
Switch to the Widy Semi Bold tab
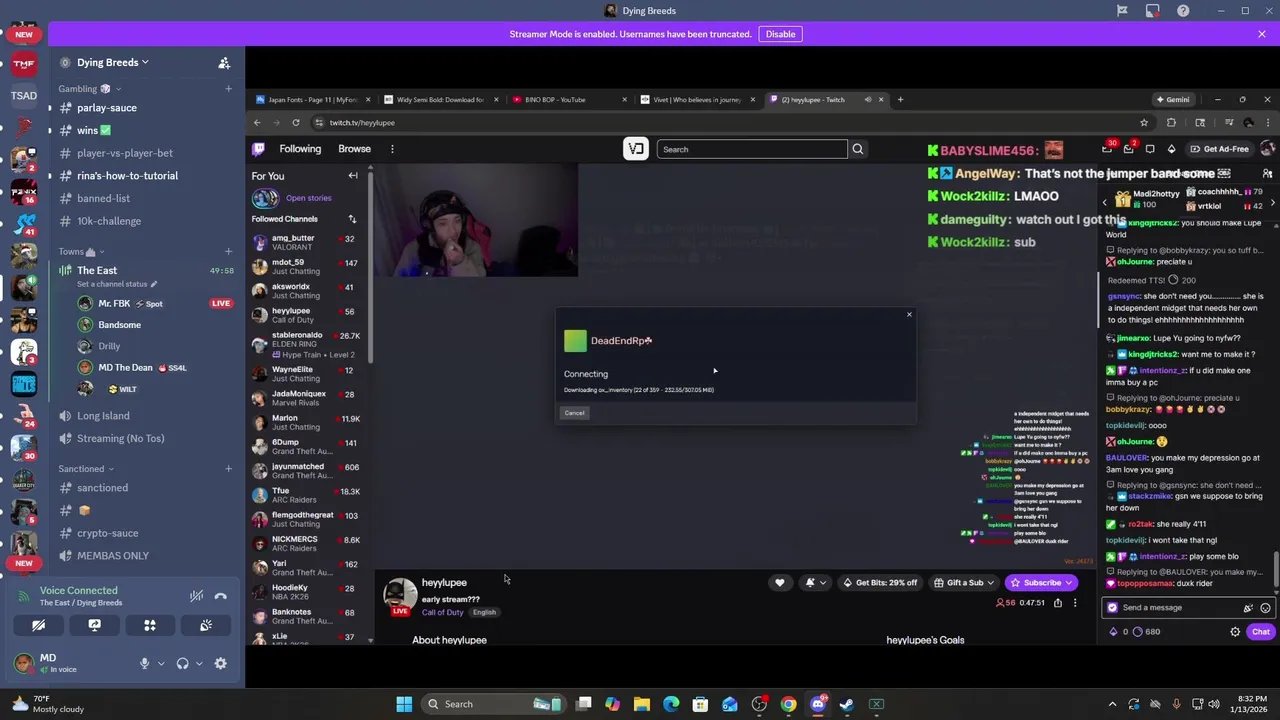[x=441, y=99]
